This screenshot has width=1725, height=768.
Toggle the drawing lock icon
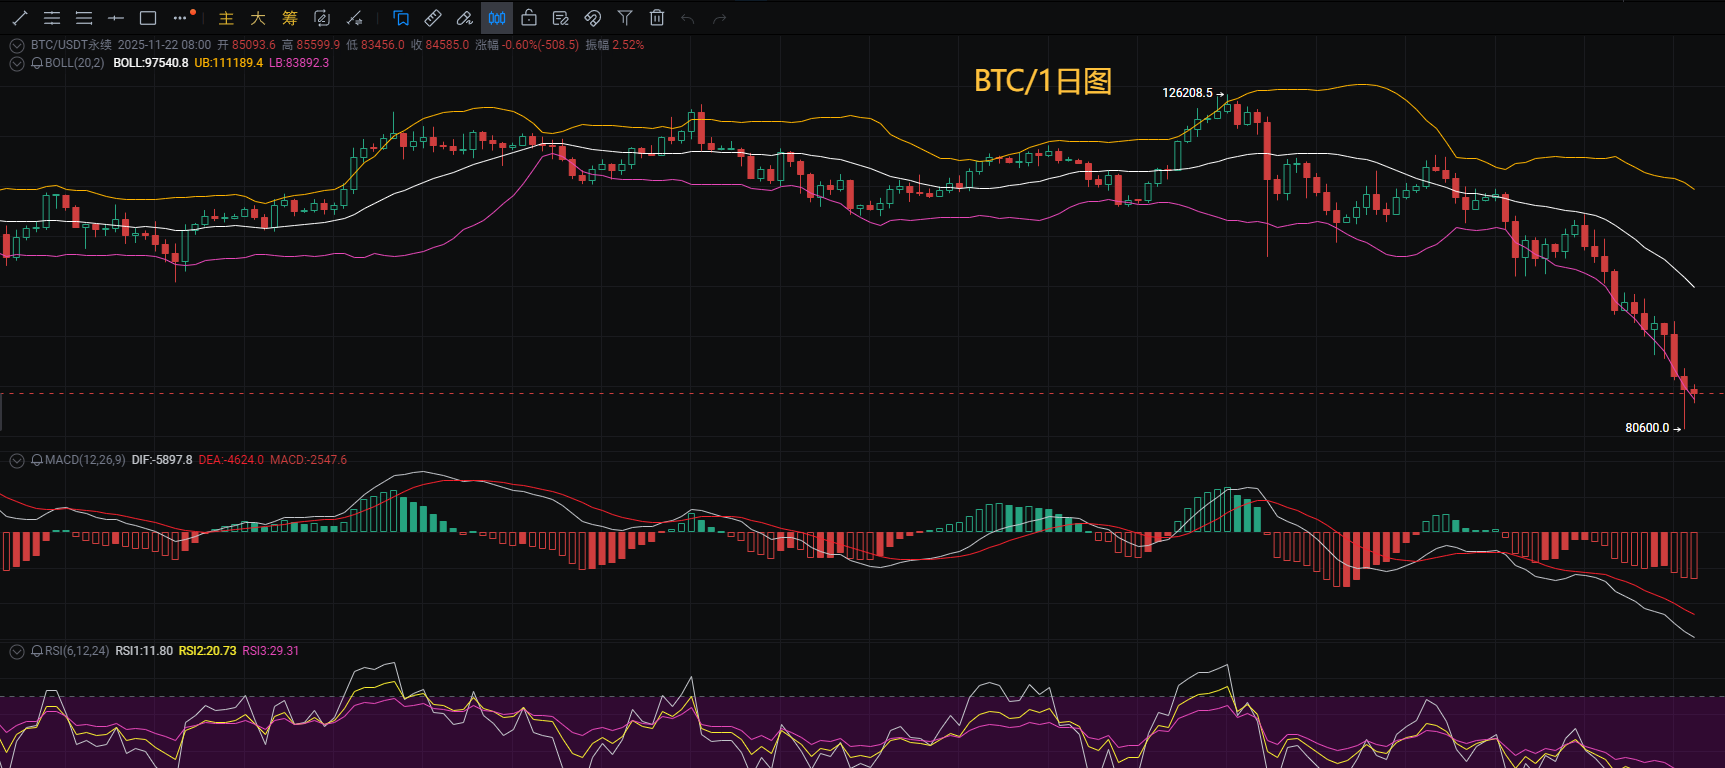(529, 18)
